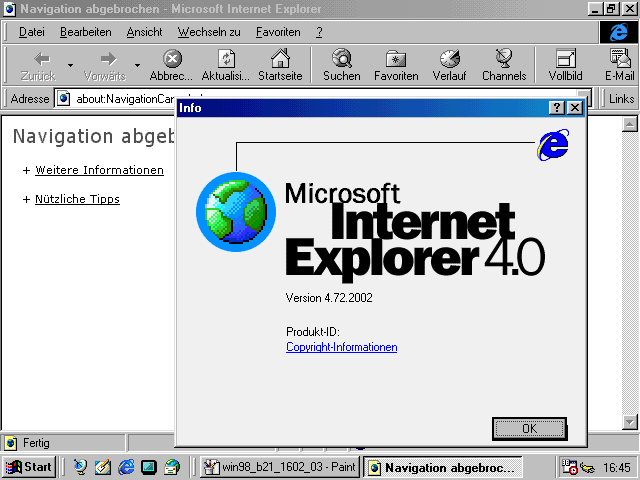Click the status bar page icon next to Fertig
The height and width of the screenshot is (480, 640).
point(11,443)
